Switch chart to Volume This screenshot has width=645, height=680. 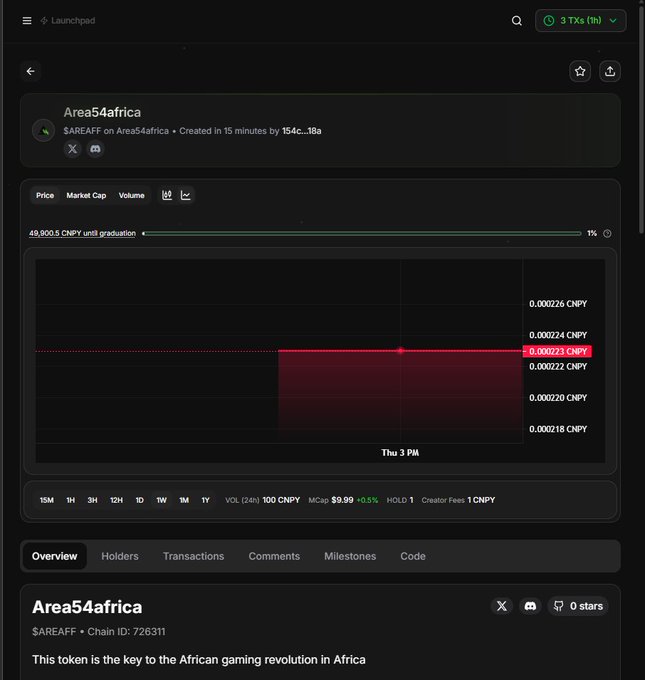(x=131, y=196)
